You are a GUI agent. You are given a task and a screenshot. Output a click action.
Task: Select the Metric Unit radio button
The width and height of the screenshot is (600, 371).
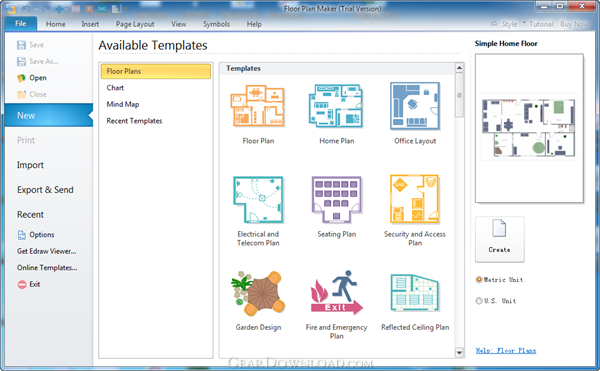[479, 280]
